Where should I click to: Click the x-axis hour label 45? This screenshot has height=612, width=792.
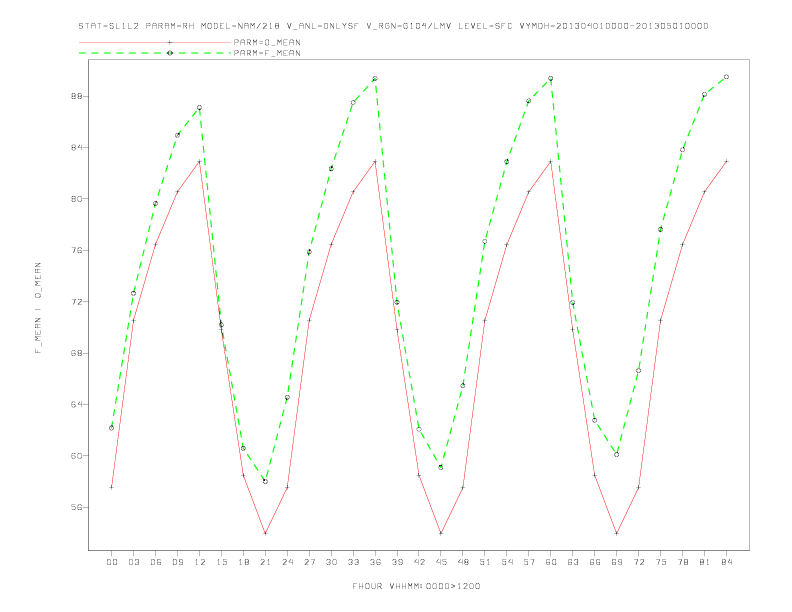click(x=441, y=562)
